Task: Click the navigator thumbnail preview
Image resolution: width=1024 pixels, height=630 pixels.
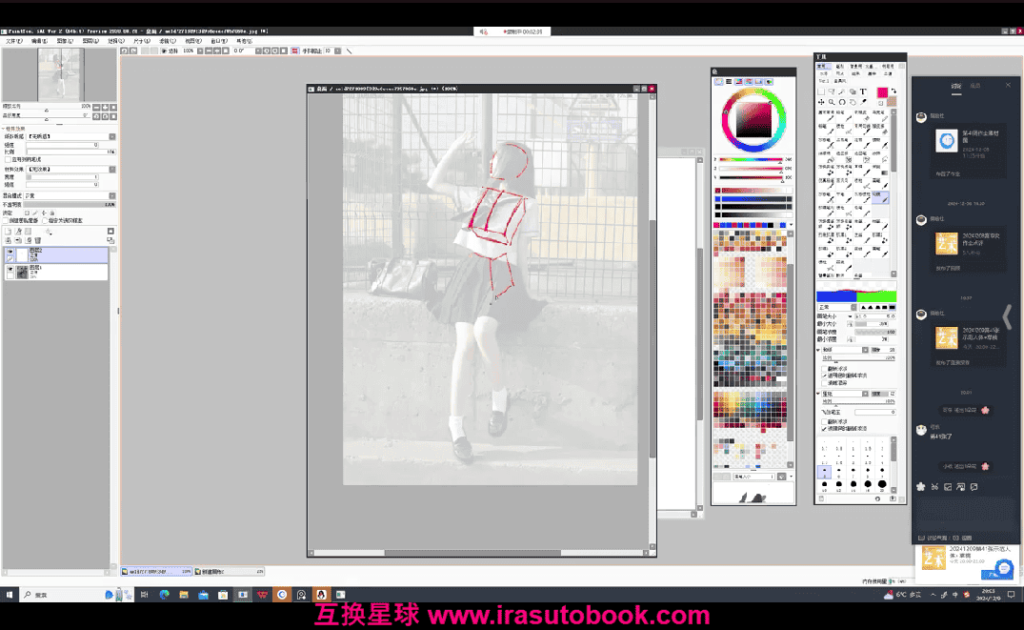Action: (59, 74)
